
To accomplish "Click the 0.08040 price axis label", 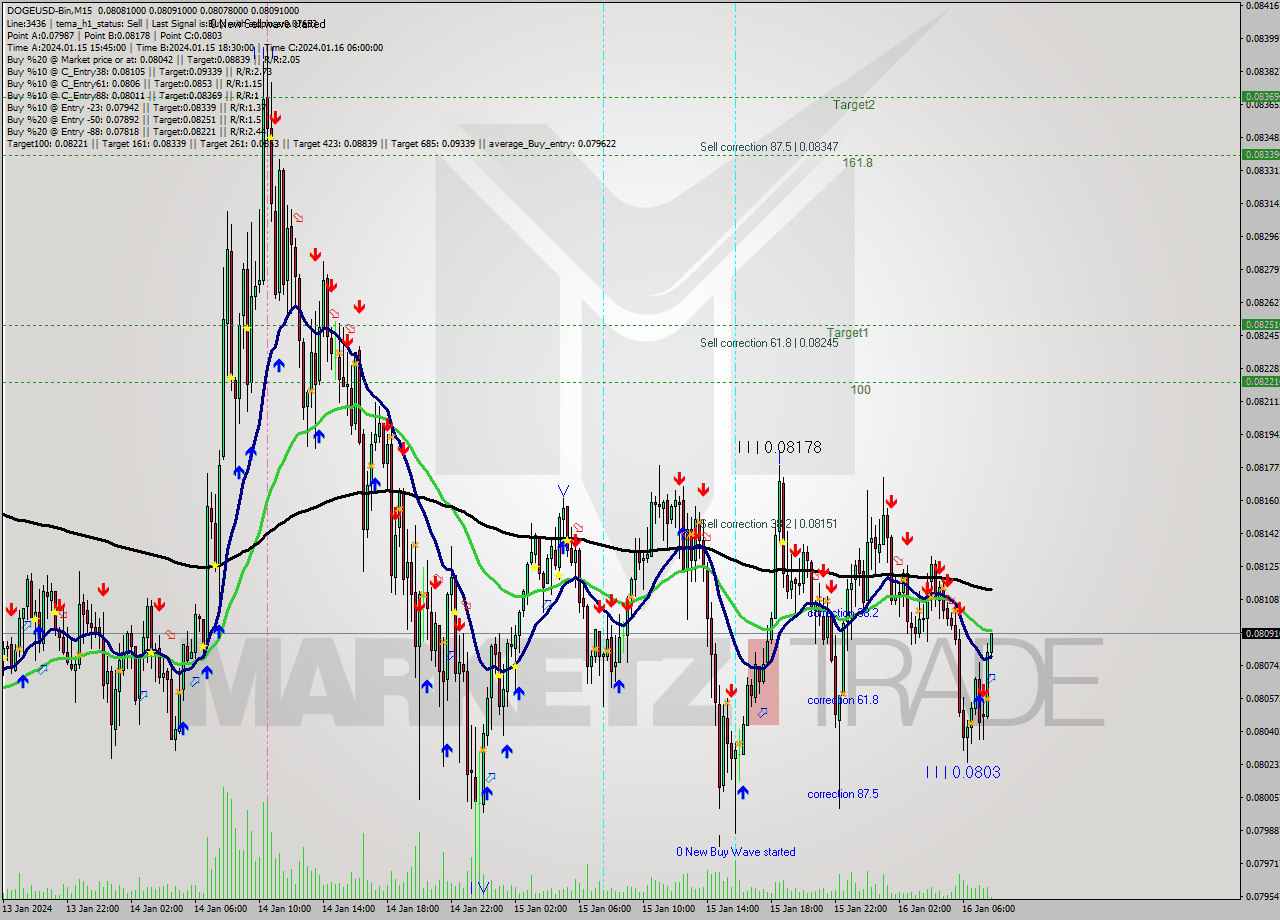I will coord(1262,731).
